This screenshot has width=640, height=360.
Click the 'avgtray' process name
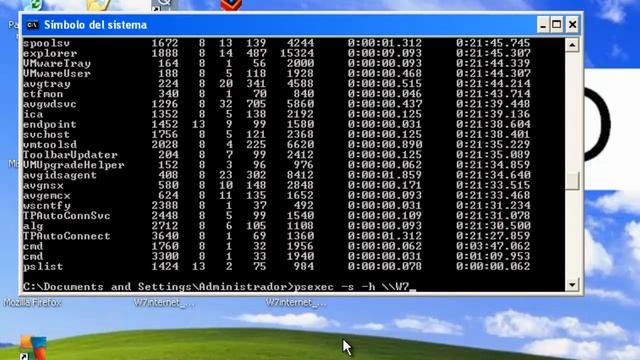[47, 84]
